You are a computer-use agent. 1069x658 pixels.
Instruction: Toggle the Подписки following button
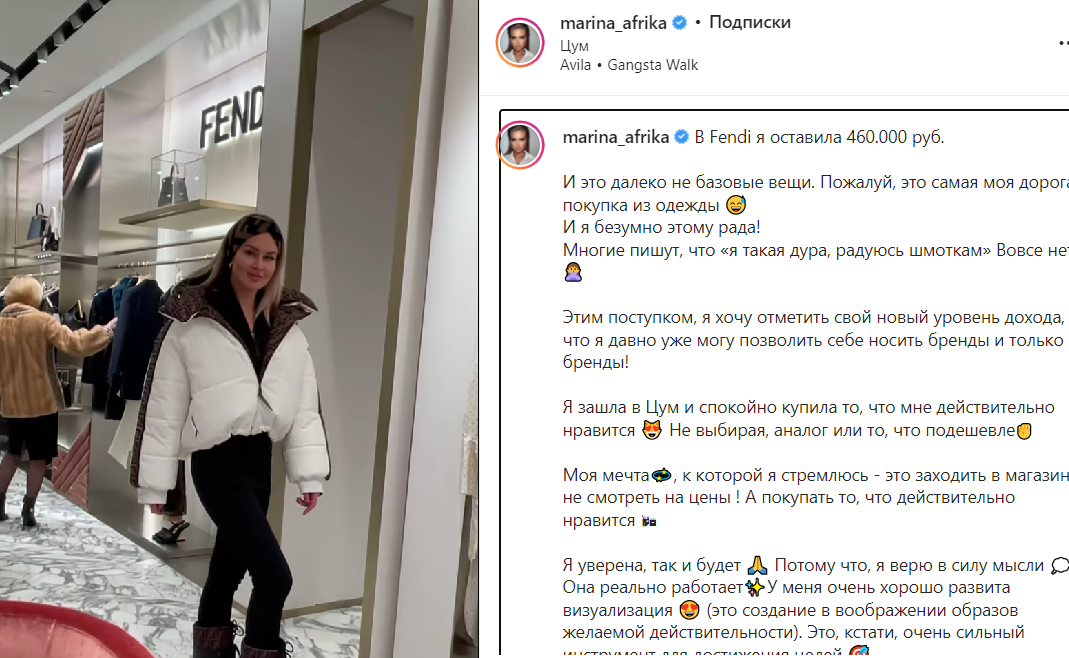(x=750, y=23)
